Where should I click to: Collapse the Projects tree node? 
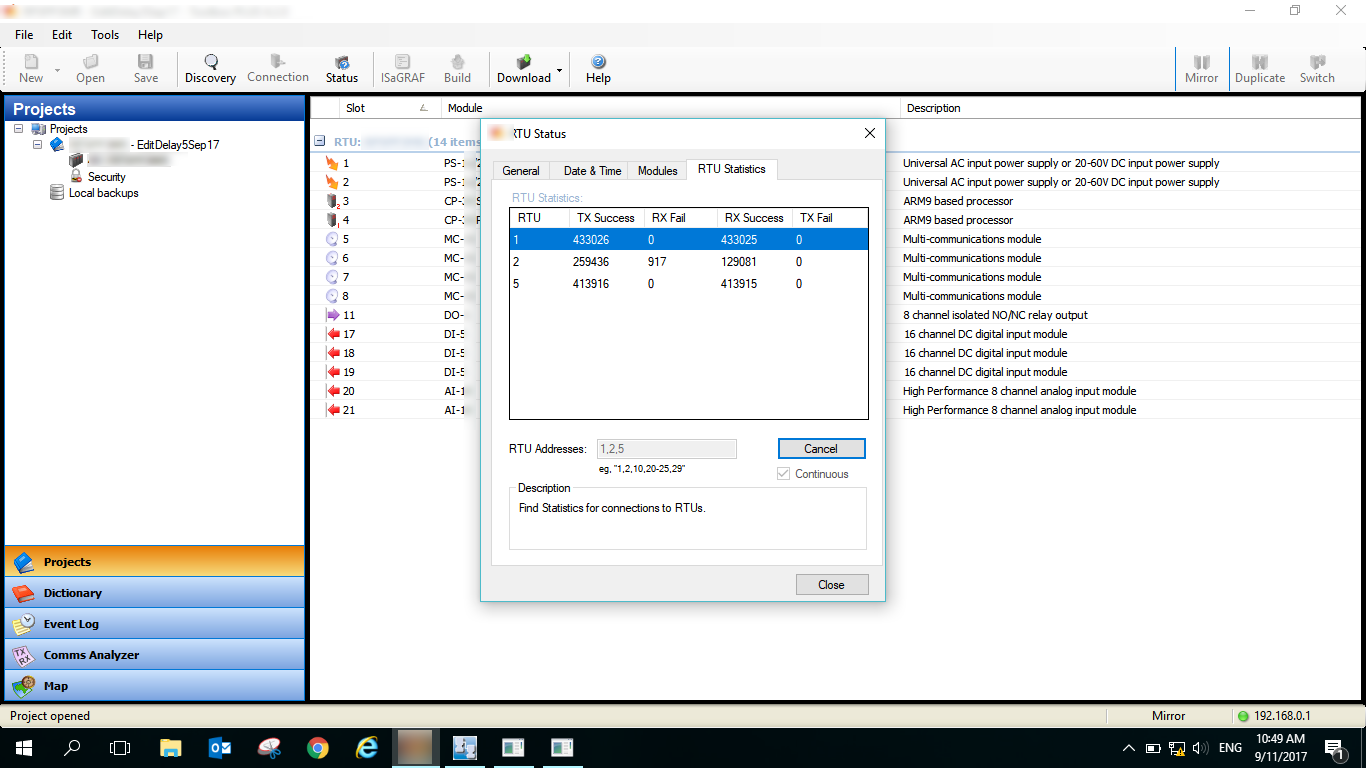pos(18,129)
